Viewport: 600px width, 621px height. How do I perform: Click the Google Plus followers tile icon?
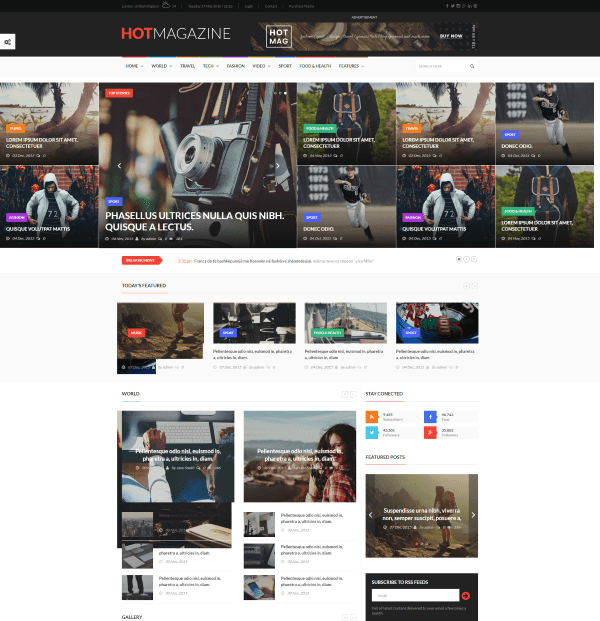(x=430, y=432)
